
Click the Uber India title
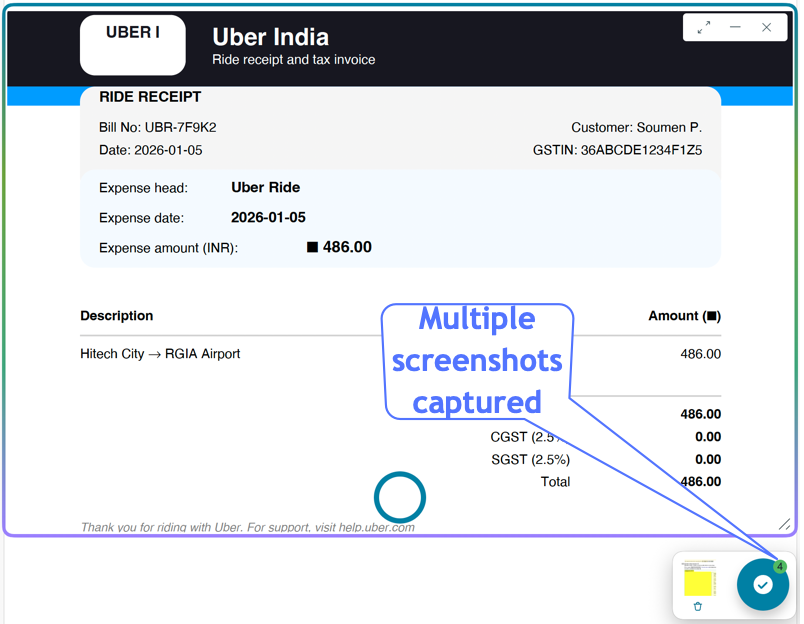coord(270,37)
